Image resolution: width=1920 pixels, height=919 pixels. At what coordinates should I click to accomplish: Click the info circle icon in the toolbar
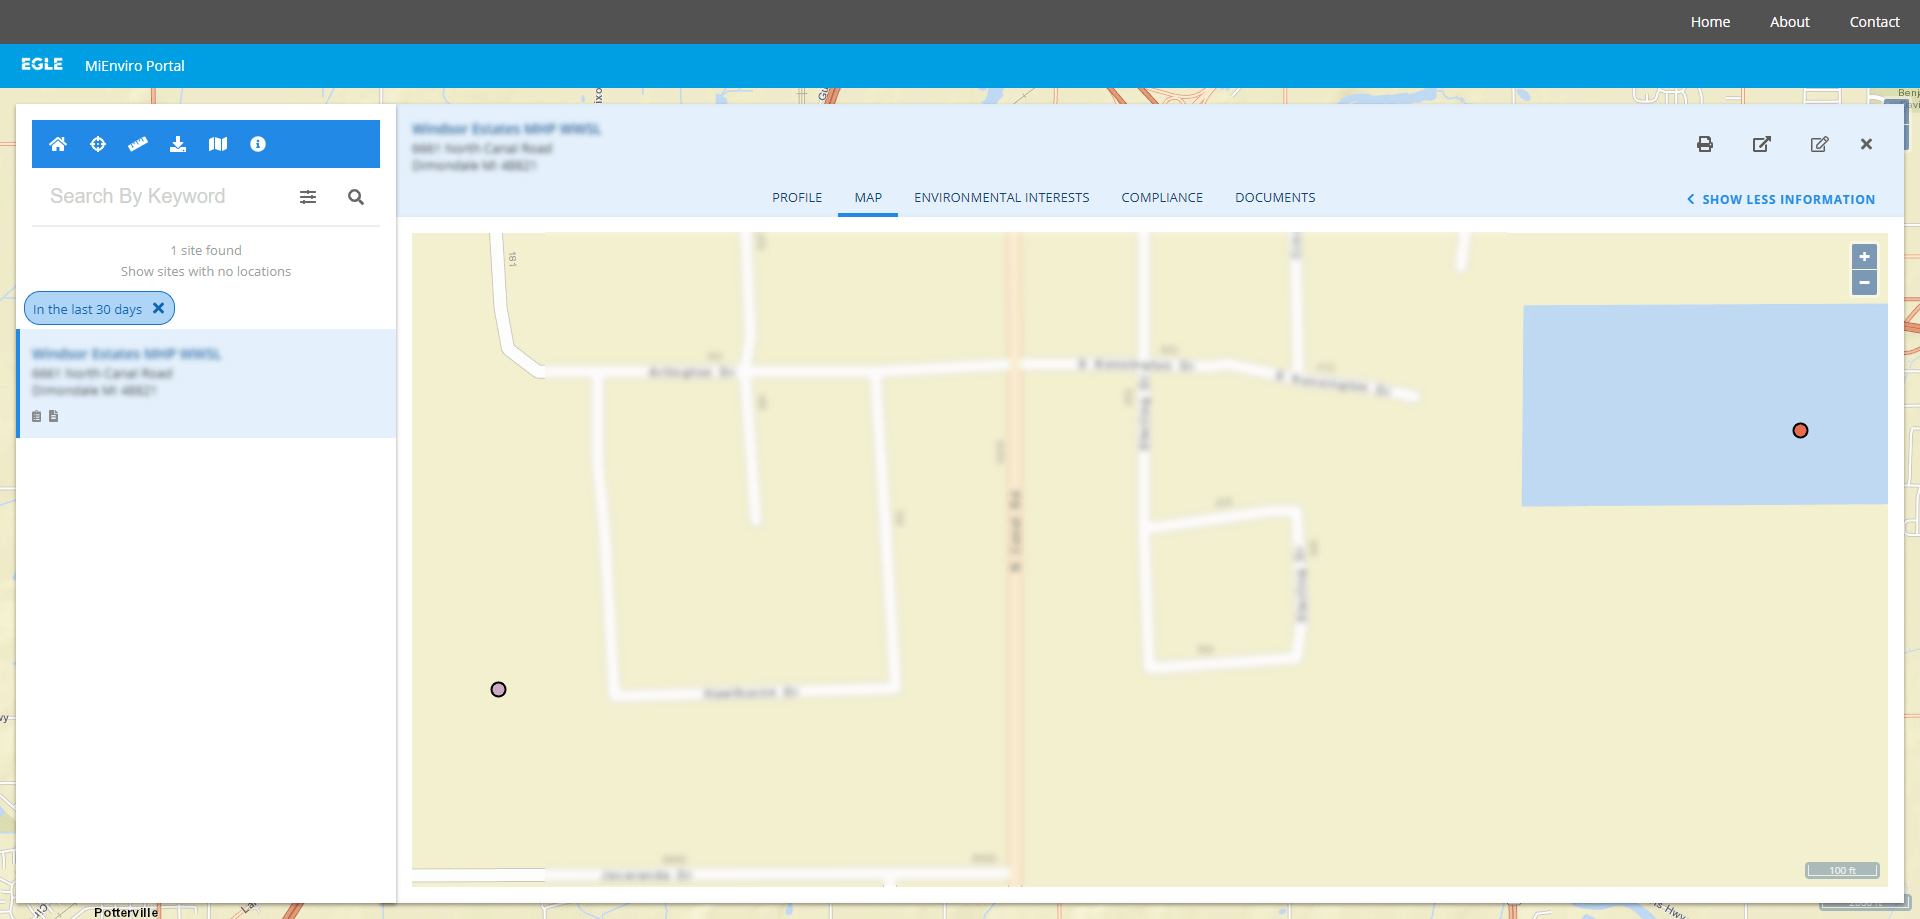pos(258,144)
